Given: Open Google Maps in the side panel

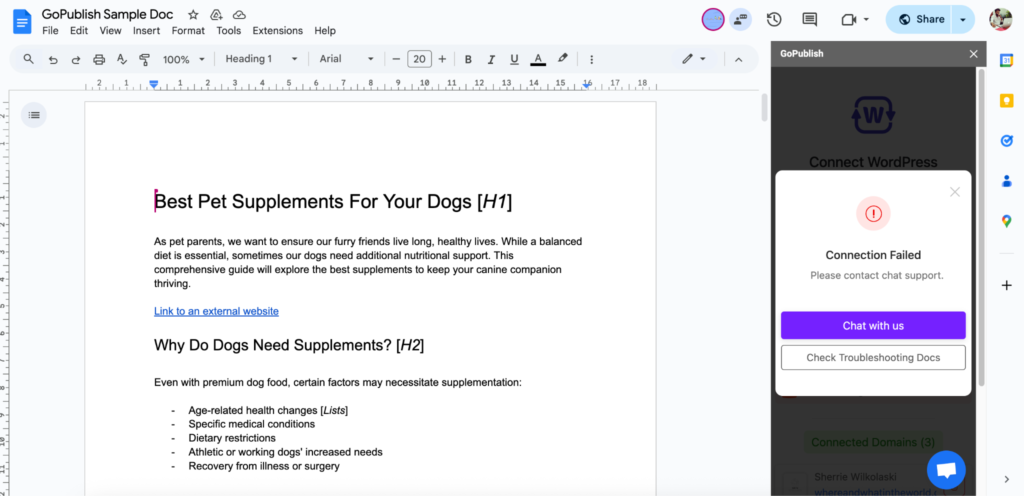Looking at the screenshot, I should [x=1006, y=221].
